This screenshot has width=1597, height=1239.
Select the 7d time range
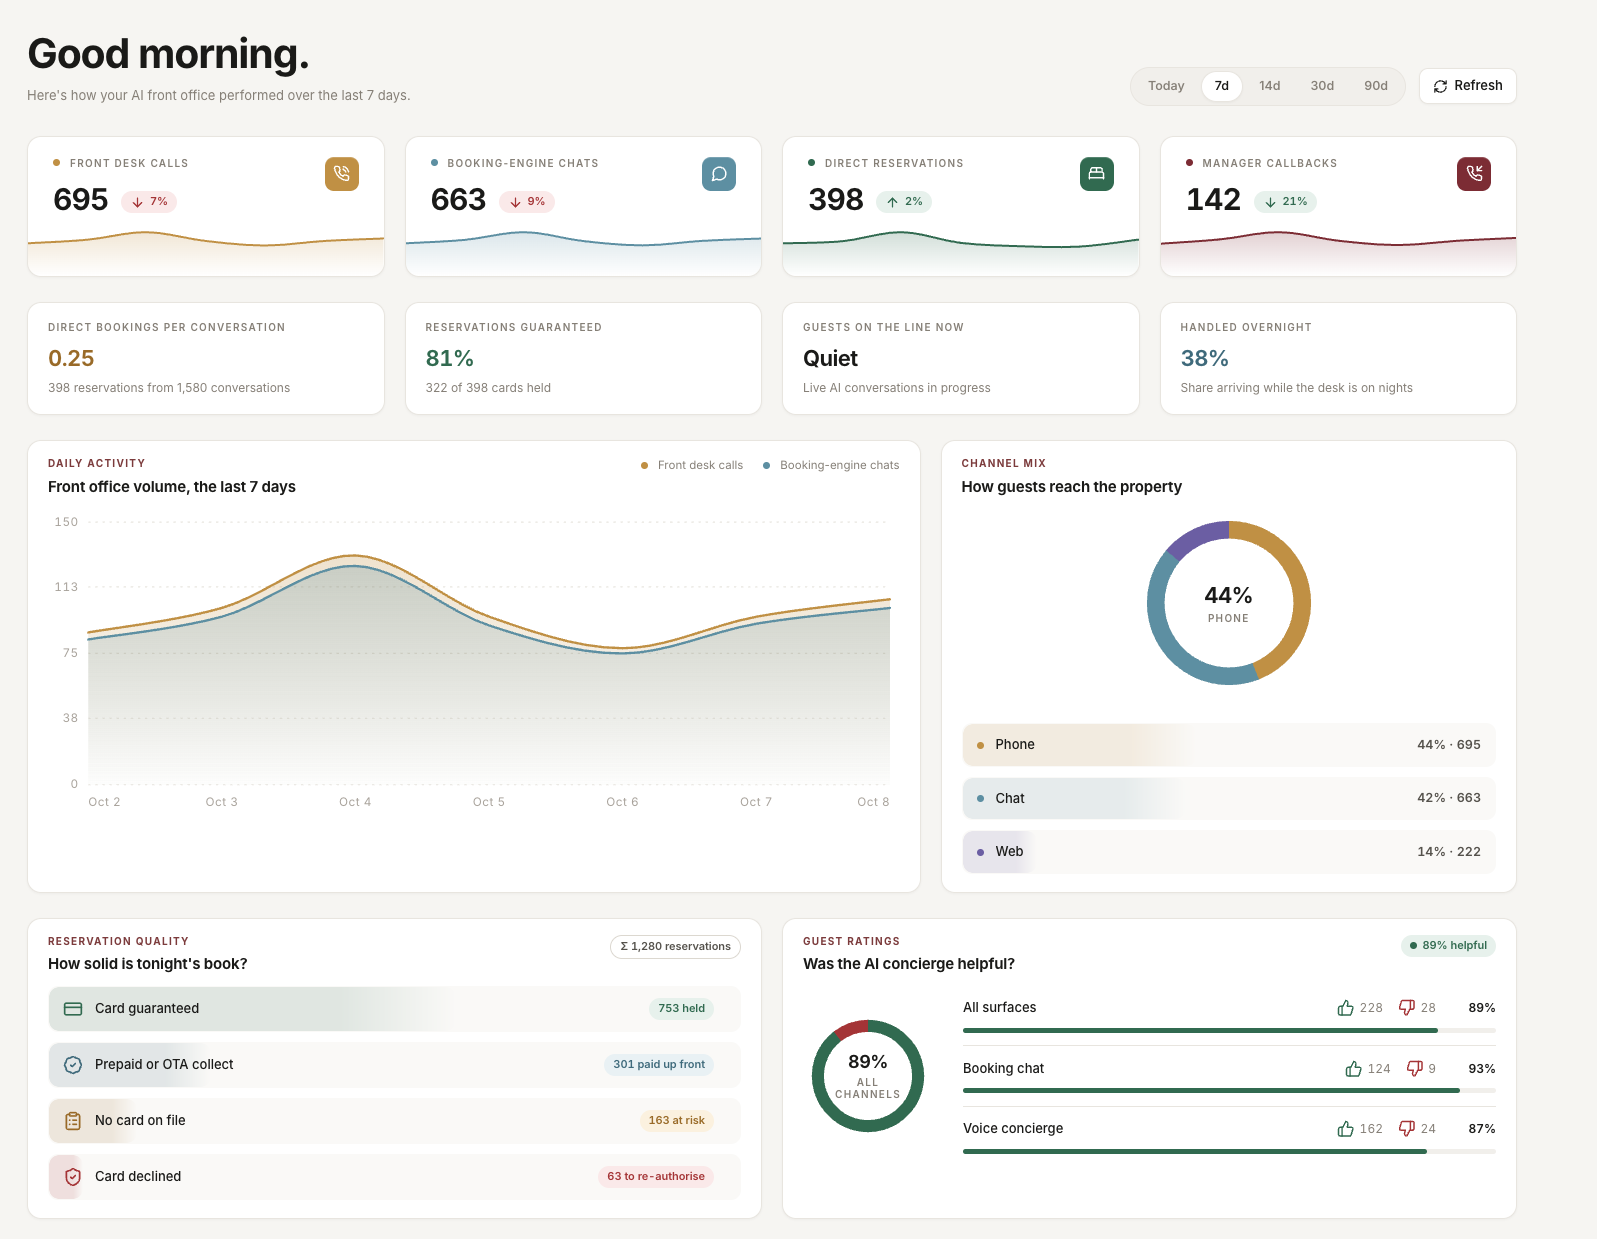point(1222,86)
